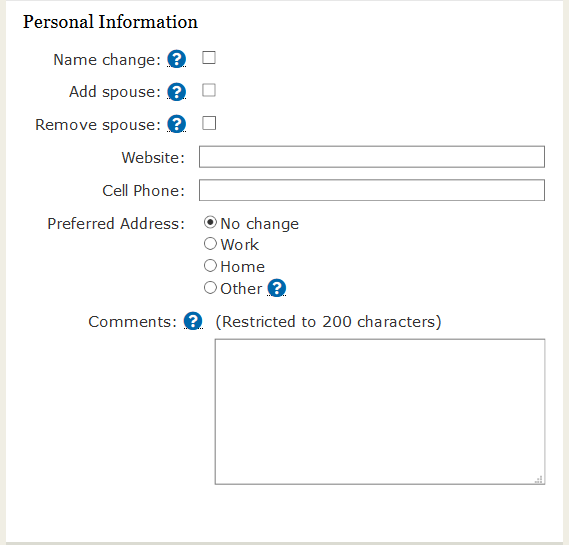Open help icon beside Name change
The image size is (569, 545).
point(176,59)
